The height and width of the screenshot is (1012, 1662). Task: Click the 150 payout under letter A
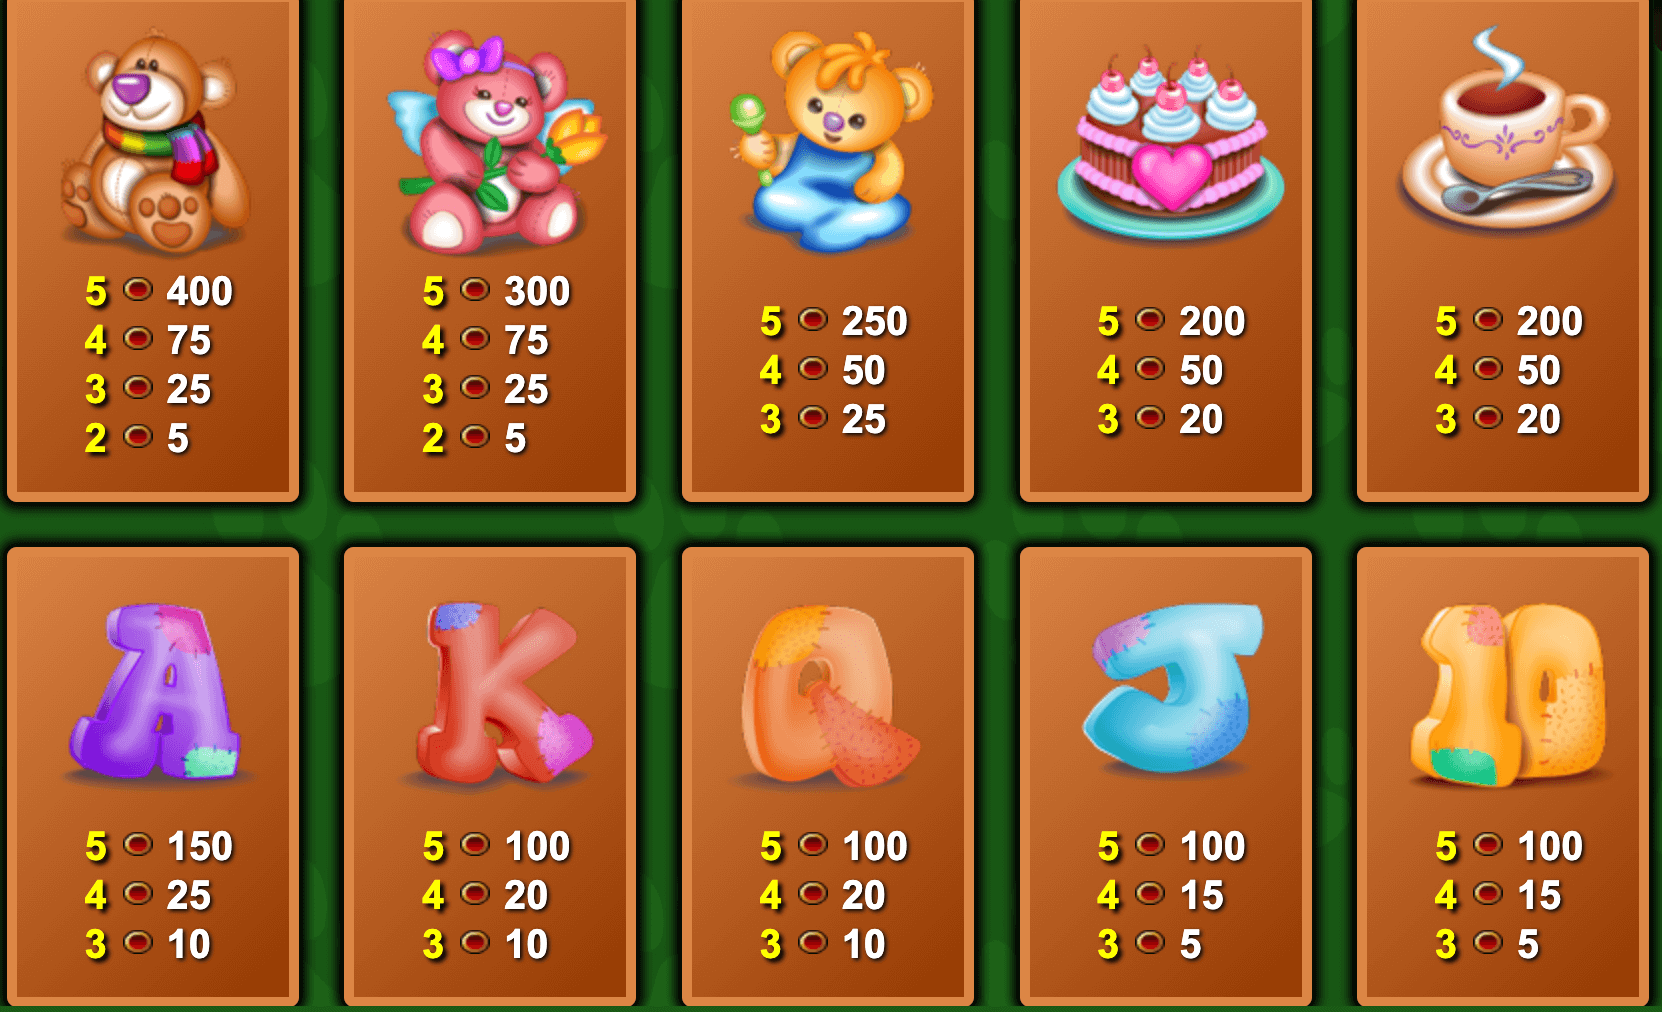pos(200,847)
